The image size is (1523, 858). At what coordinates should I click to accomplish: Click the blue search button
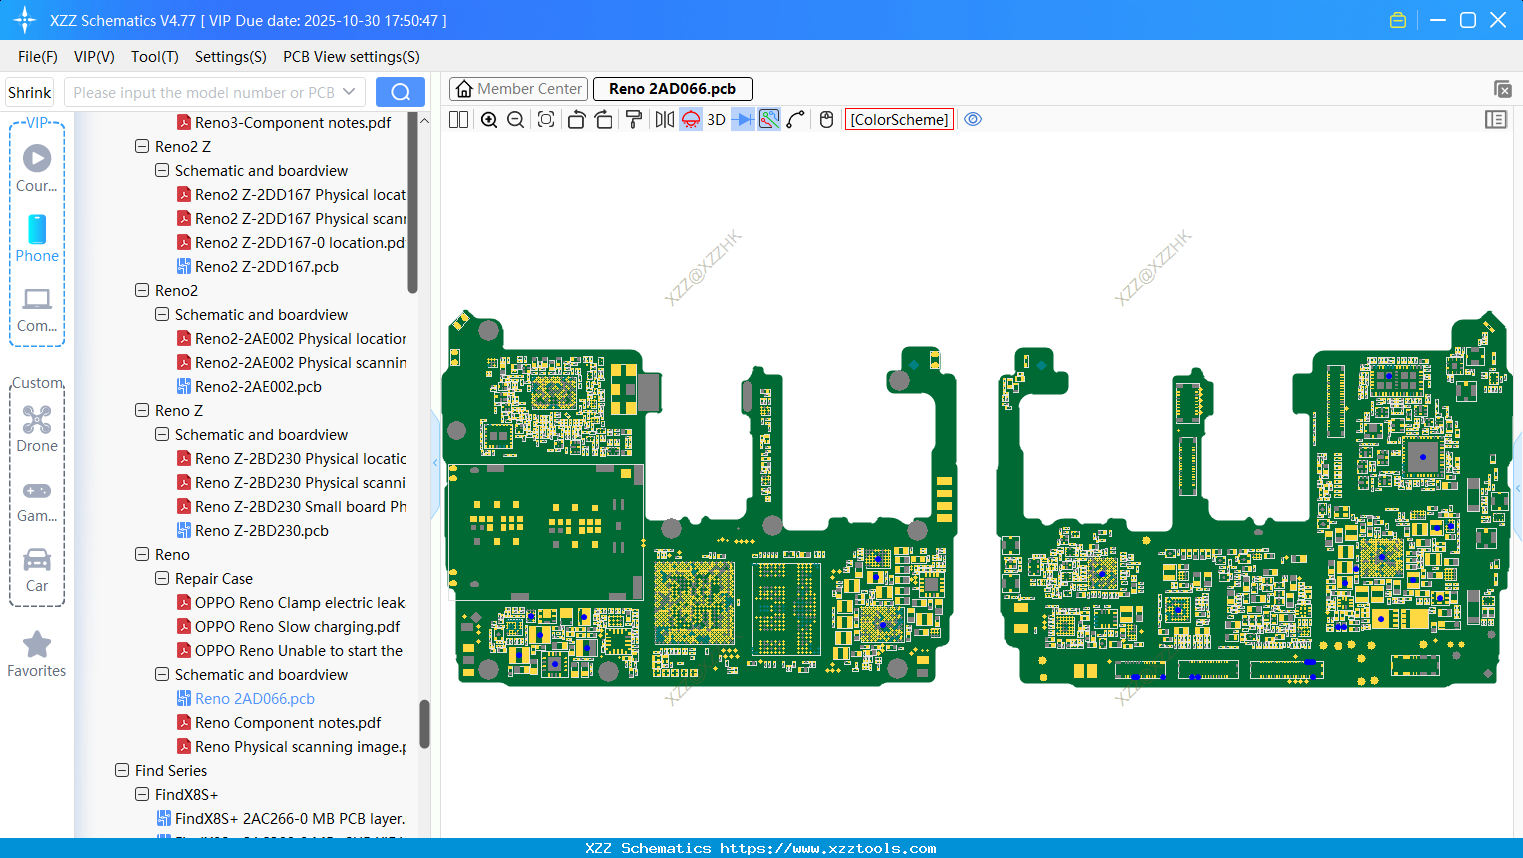pos(400,92)
